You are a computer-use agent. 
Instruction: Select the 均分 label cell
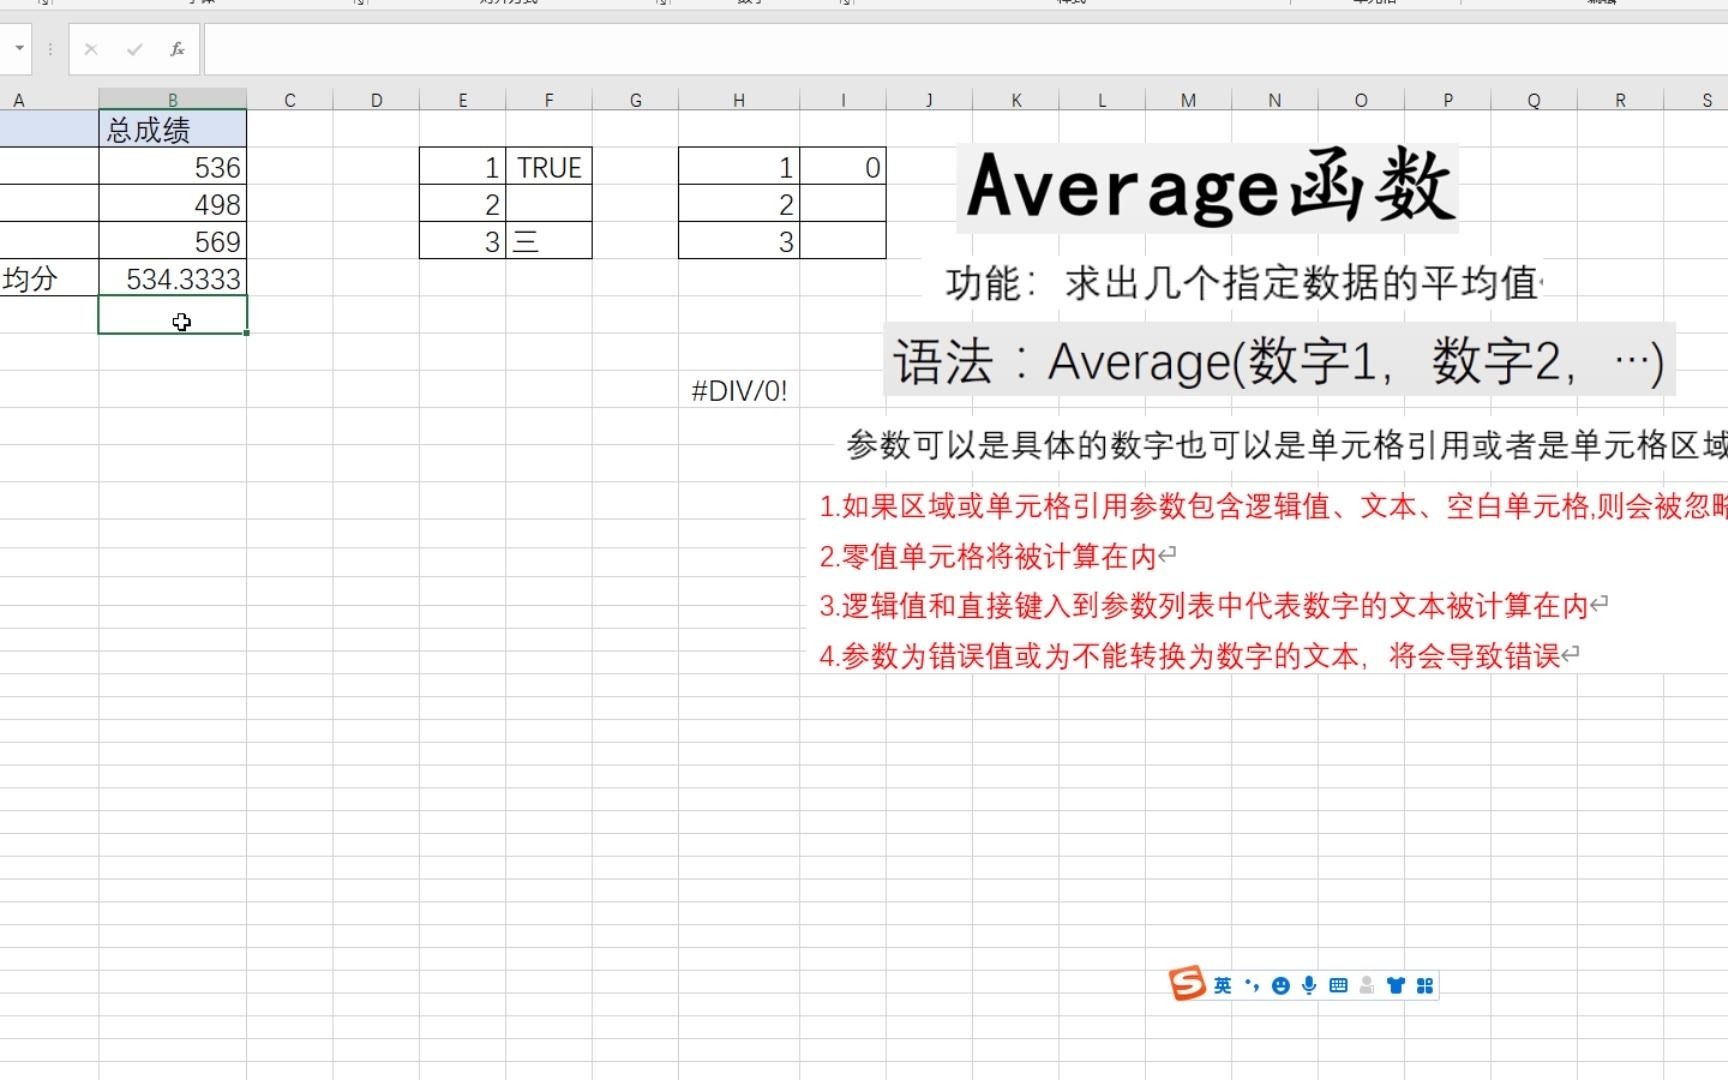pyautogui.click(x=49, y=278)
